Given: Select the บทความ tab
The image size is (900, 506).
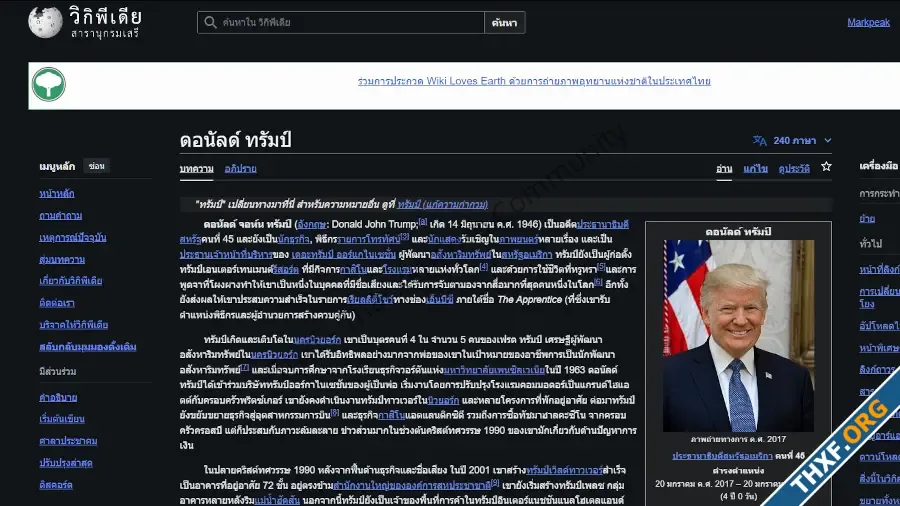Looking at the screenshot, I should [x=196, y=169].
